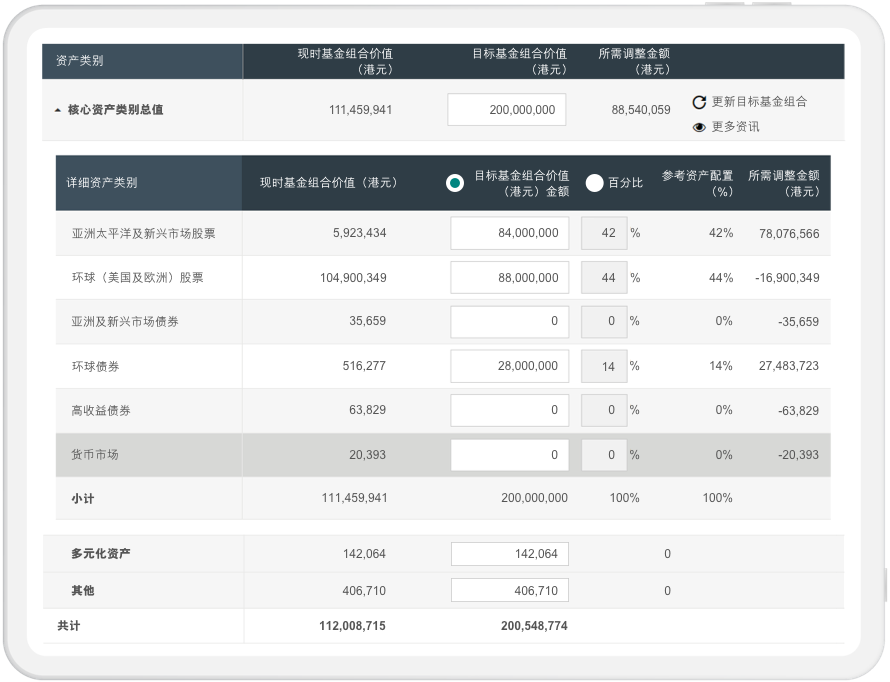Edit 高收益债券 target amount field
The width and height of the screenshot is (890, 682).
pyautogui.click(x=510, y=410)
